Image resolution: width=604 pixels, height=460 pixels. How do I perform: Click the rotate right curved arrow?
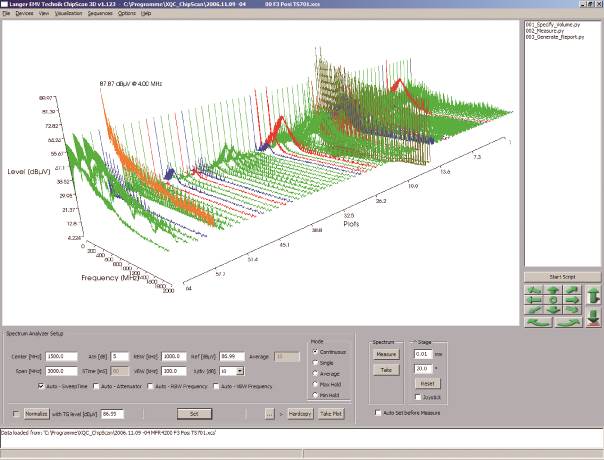point(568,322)
